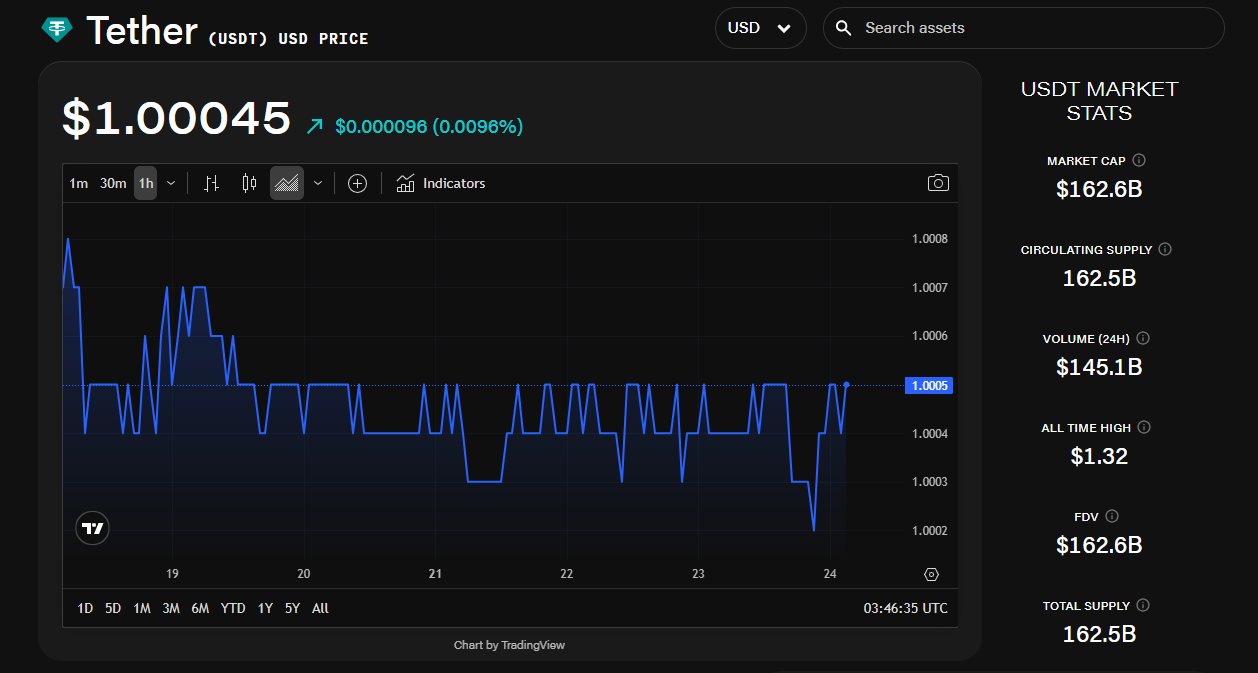Click the Search assets input field
Screen dimensions: 1258x673
click(x=1024, y=28)
